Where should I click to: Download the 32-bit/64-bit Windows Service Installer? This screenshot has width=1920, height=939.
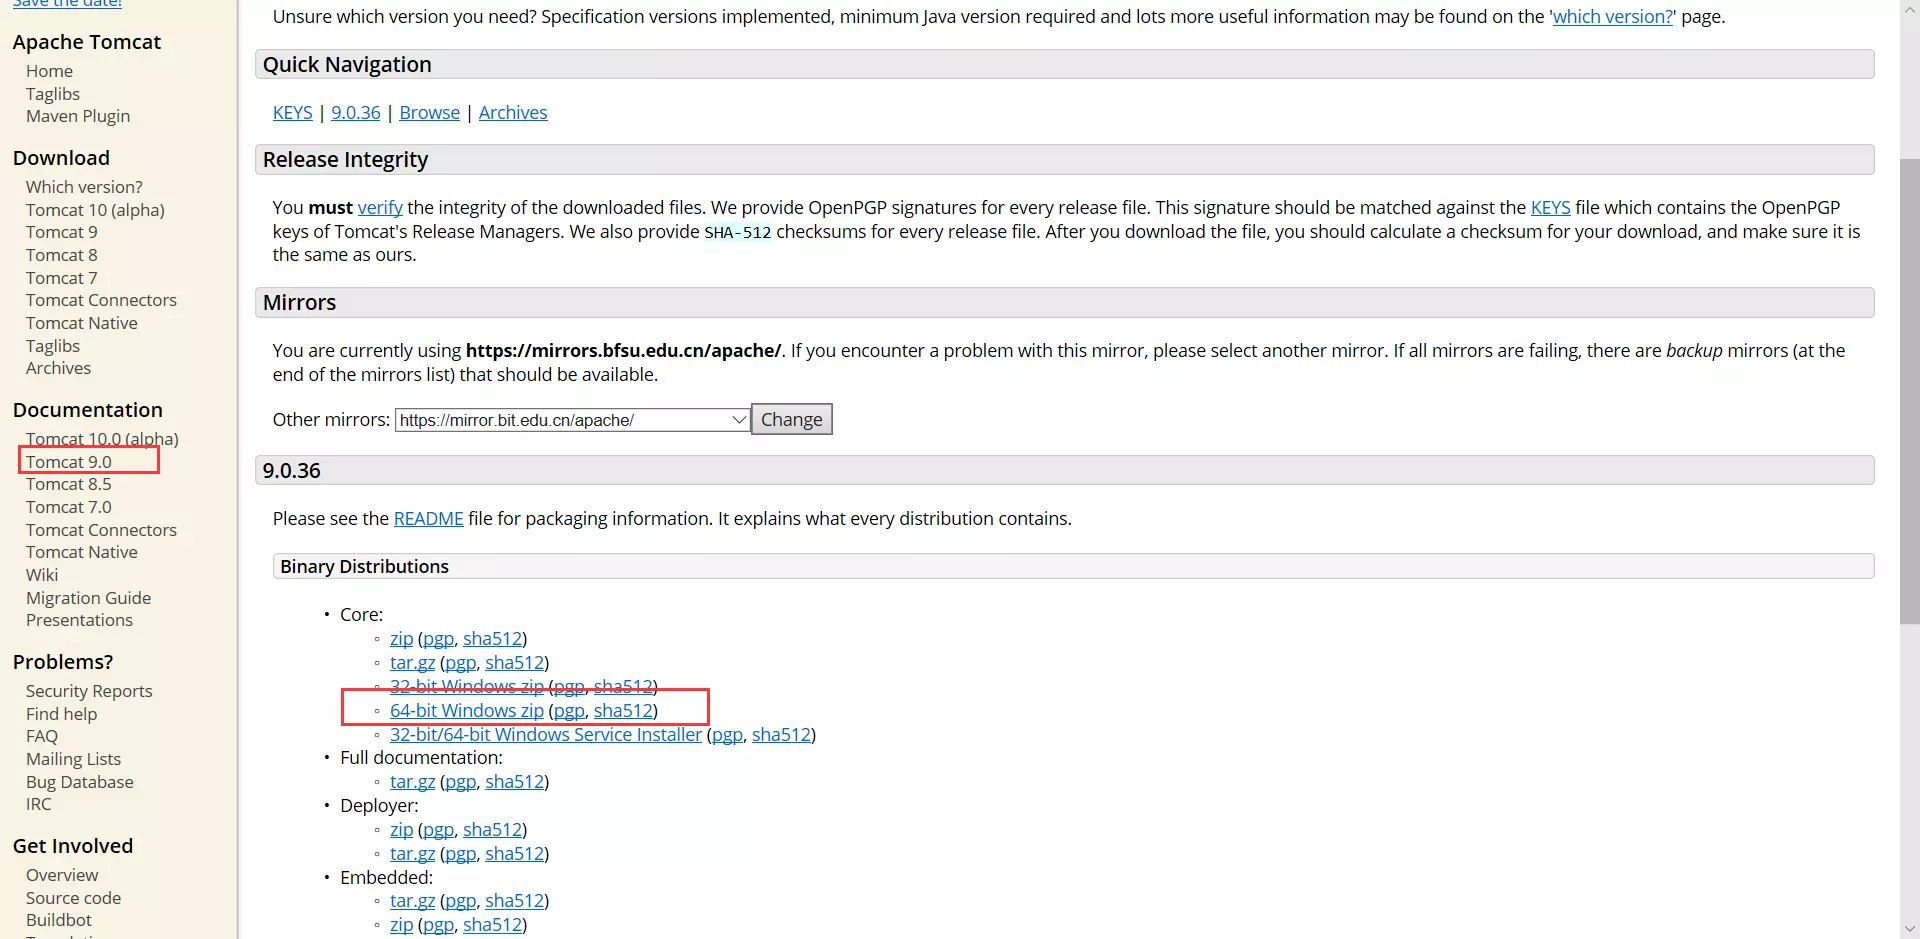(x=546, y=735)
